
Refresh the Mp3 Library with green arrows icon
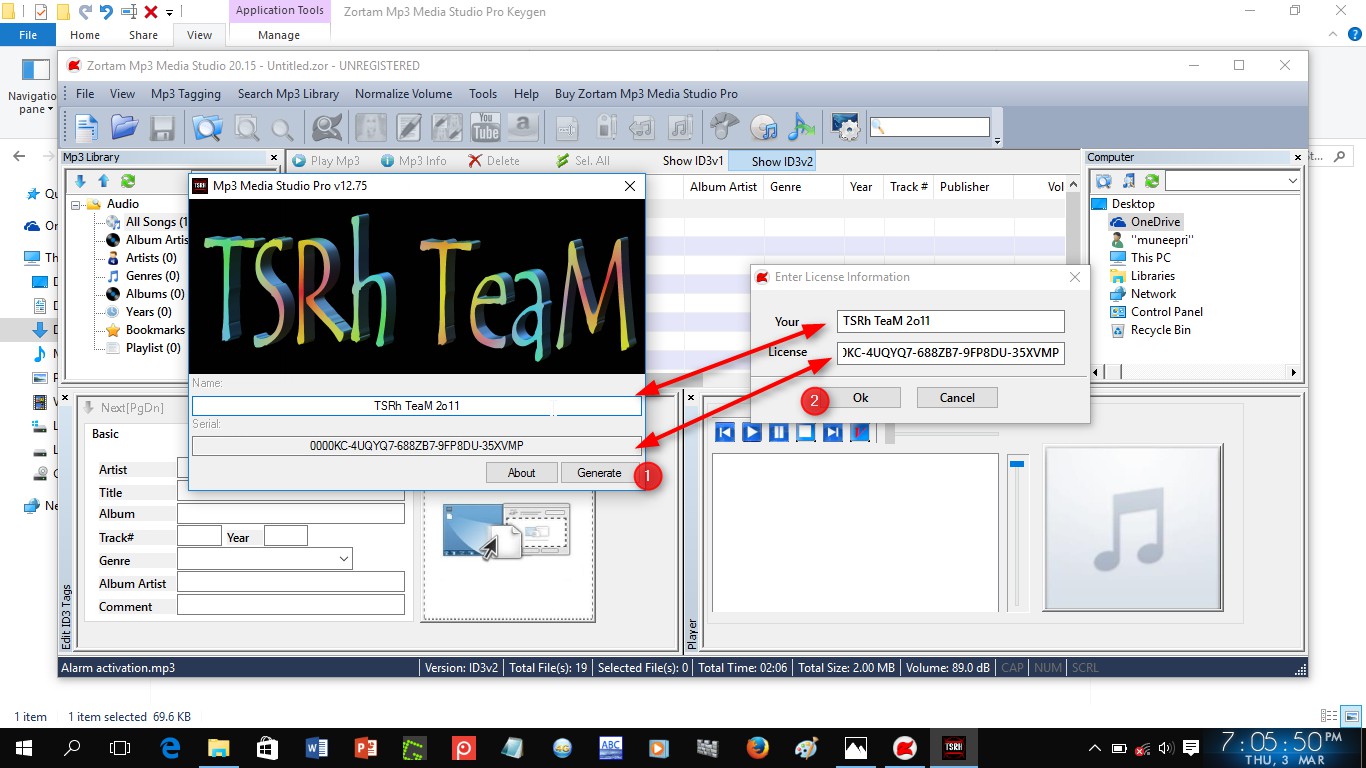127,181
